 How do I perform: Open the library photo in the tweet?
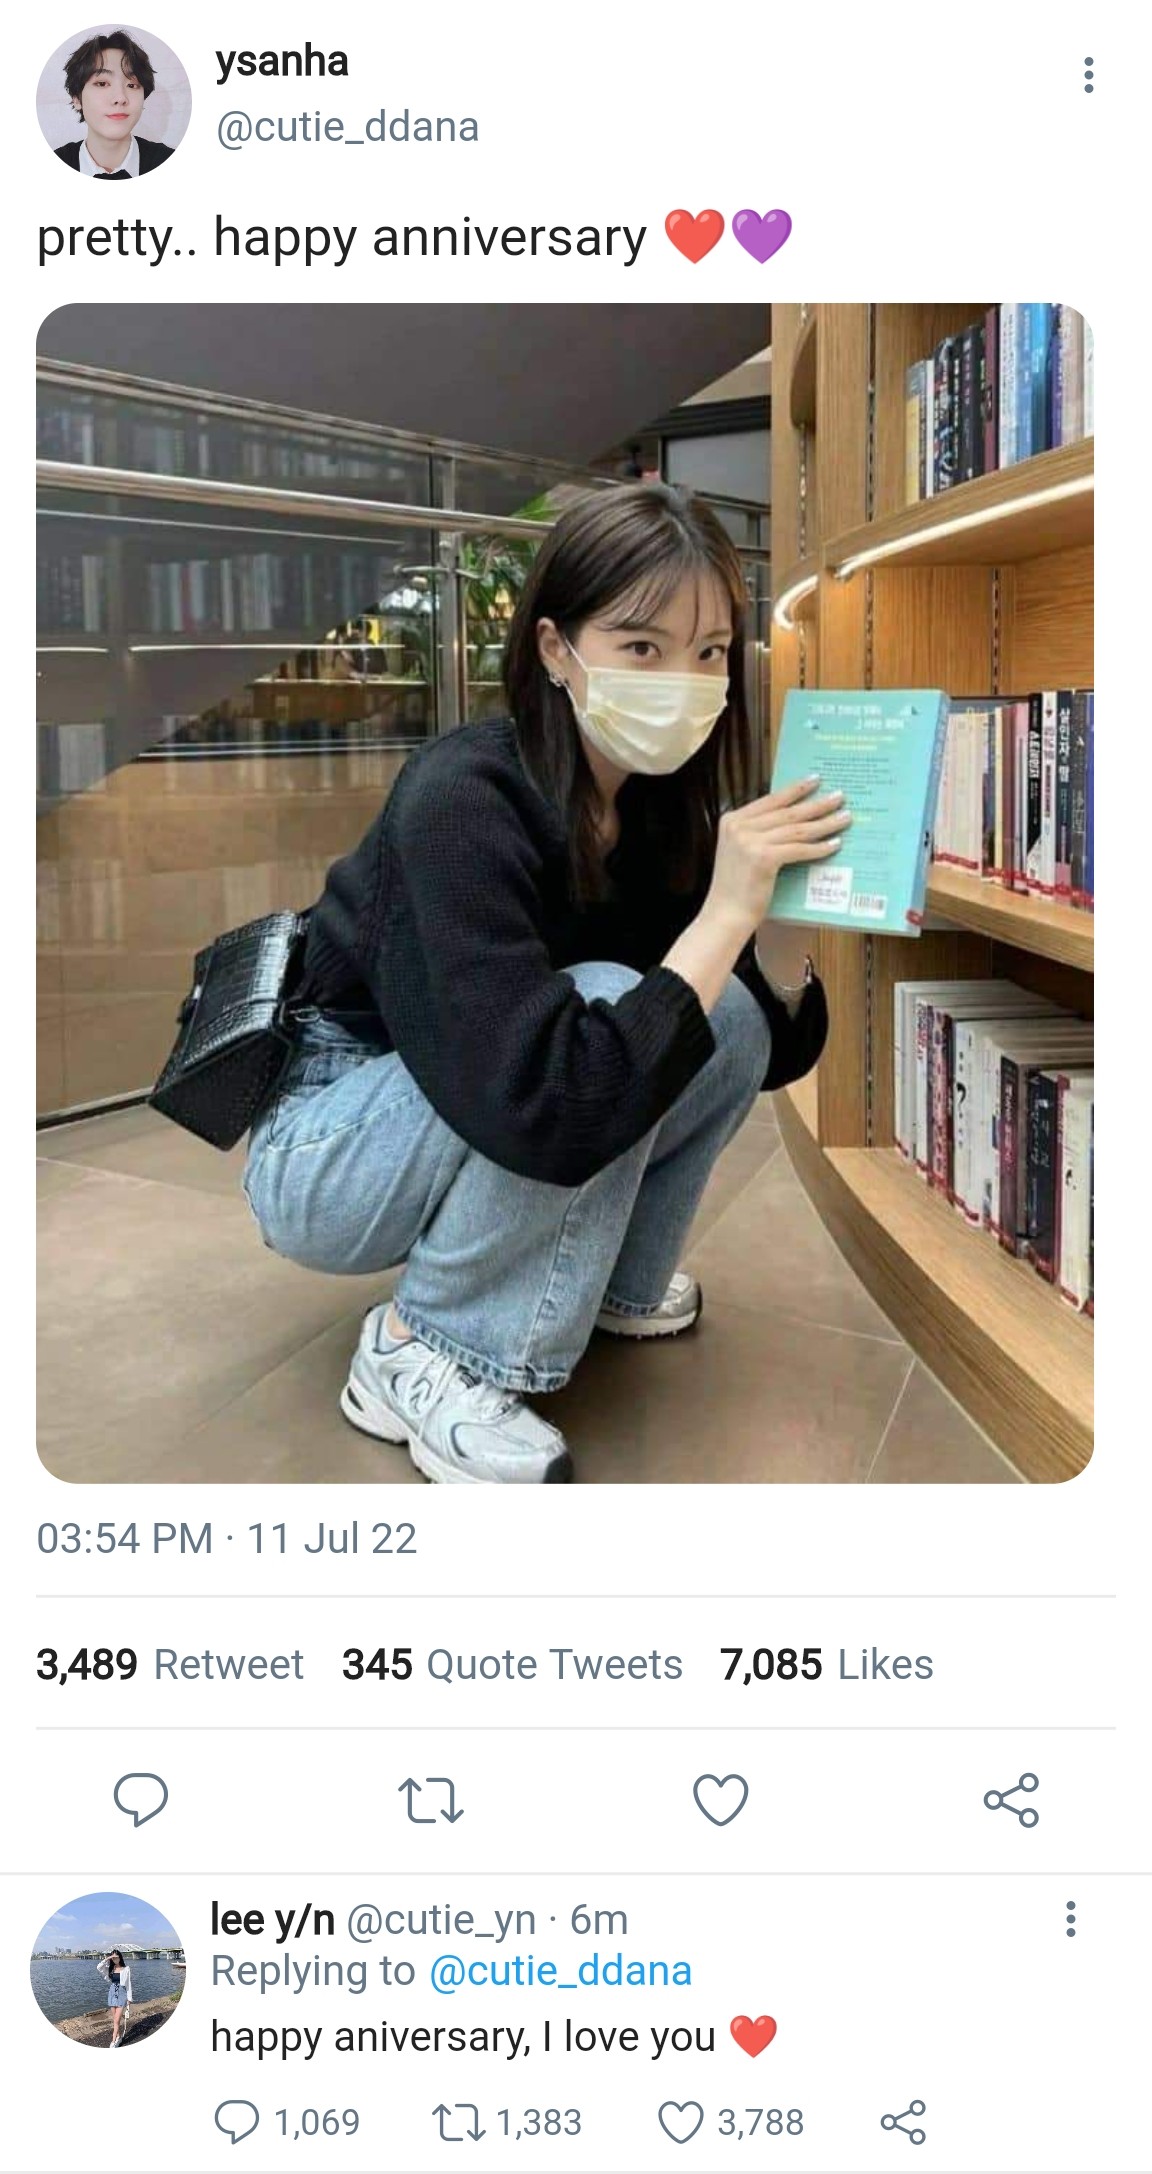coord(565,893)
